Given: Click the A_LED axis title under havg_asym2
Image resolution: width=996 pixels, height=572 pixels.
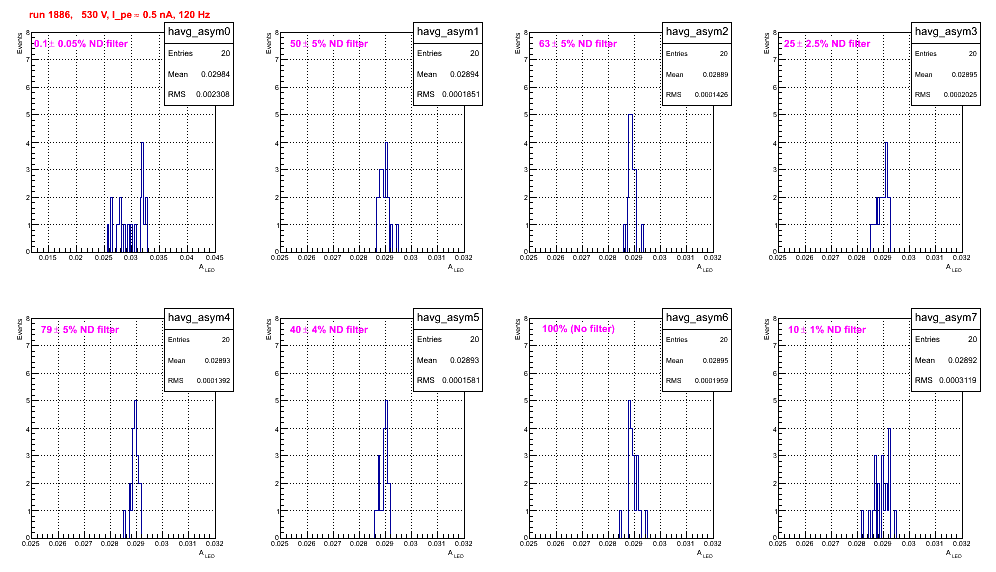Looking at the screenshot, I should point(705,268).
